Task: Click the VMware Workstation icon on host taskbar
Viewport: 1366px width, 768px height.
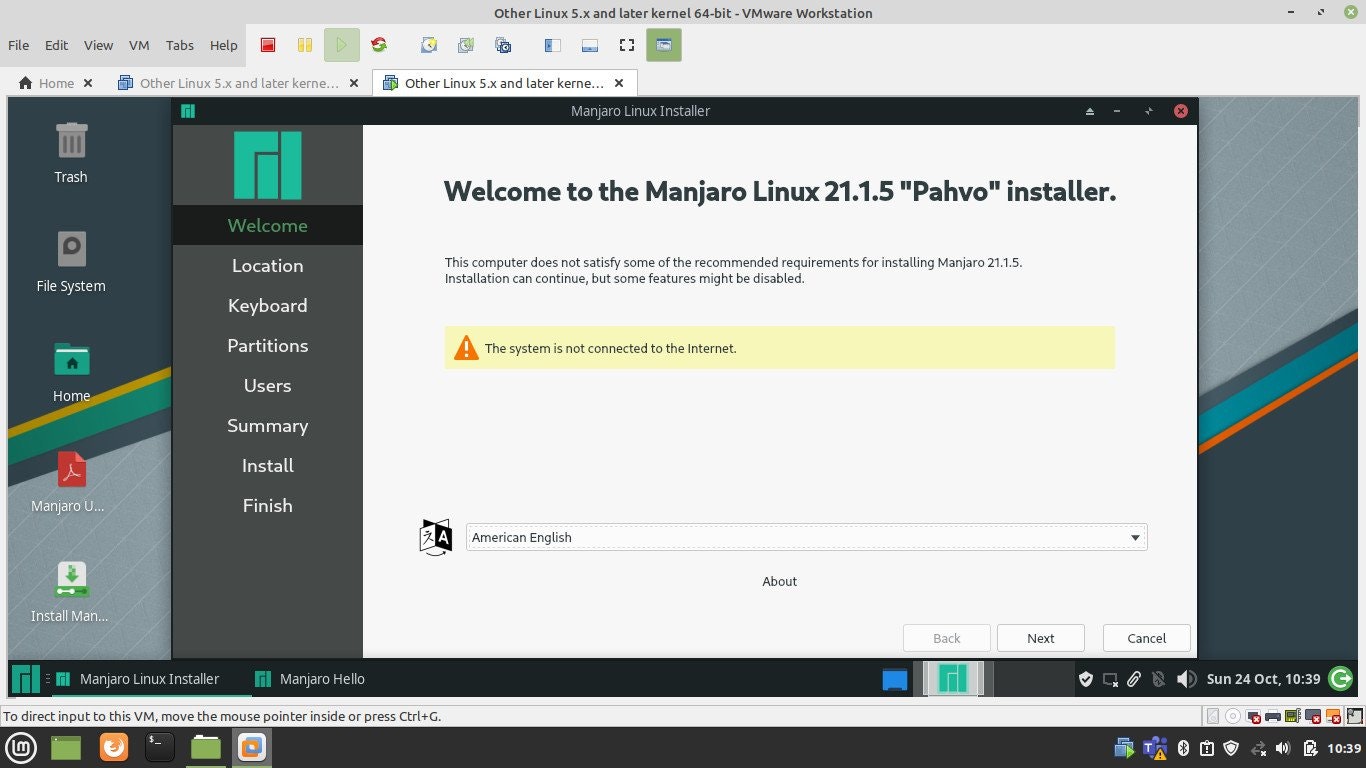Action: click(252, 747)
